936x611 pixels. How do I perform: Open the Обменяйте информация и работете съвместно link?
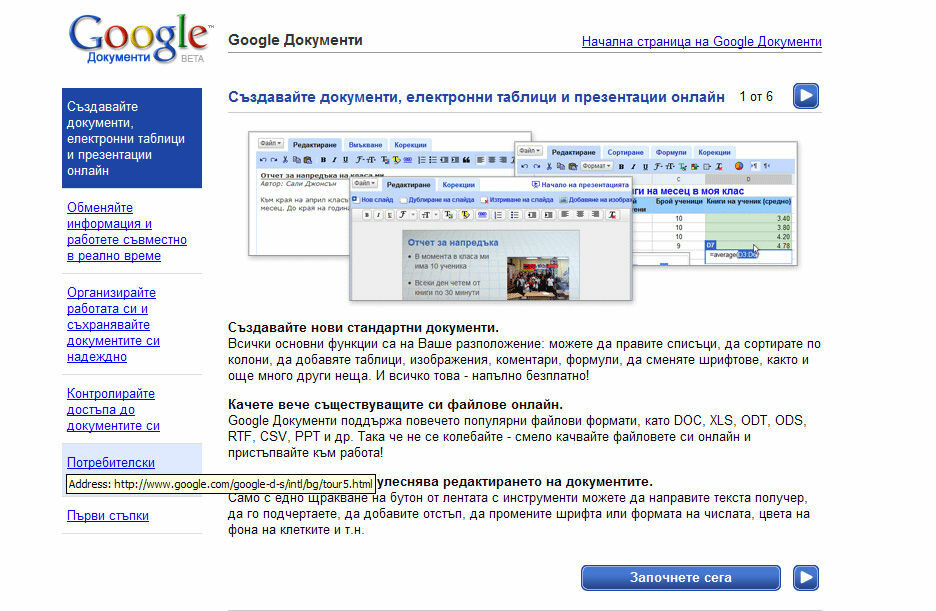pos(127,232)
